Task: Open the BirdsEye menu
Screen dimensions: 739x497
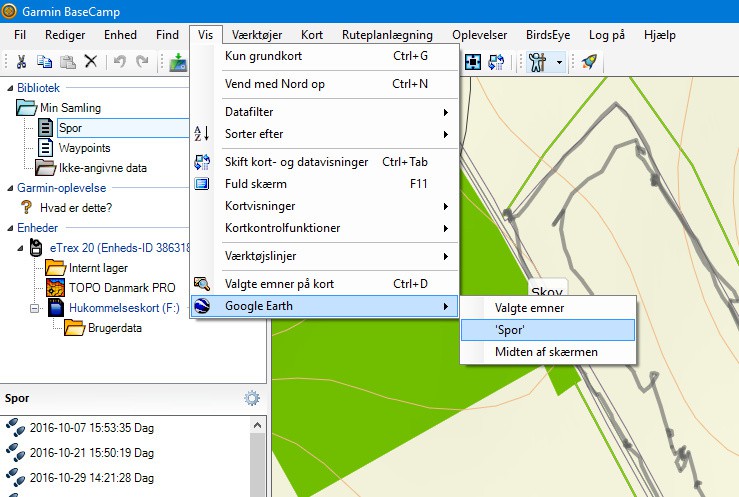Action: [548, 35]
